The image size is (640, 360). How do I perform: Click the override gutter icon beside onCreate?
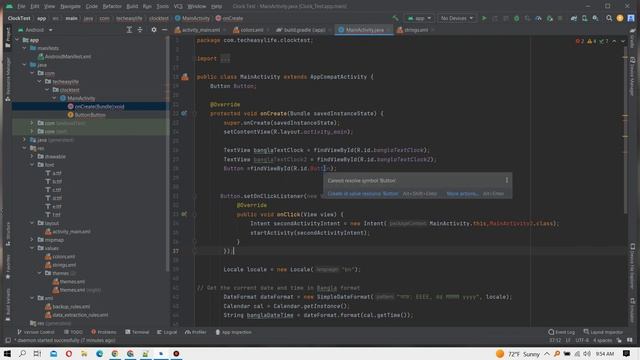pyautogui.click(x=184, y=113)
